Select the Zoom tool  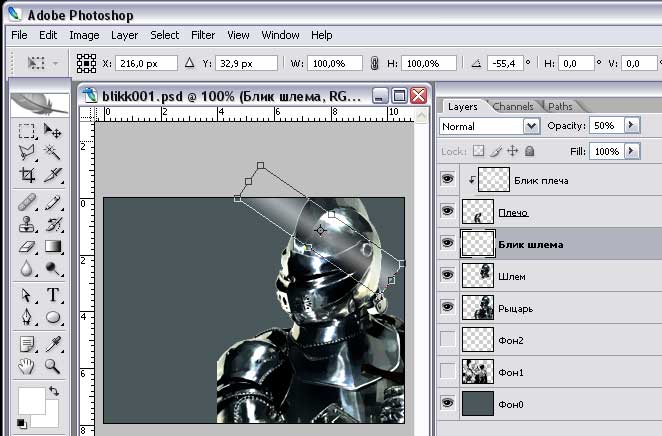coord(53,366)
